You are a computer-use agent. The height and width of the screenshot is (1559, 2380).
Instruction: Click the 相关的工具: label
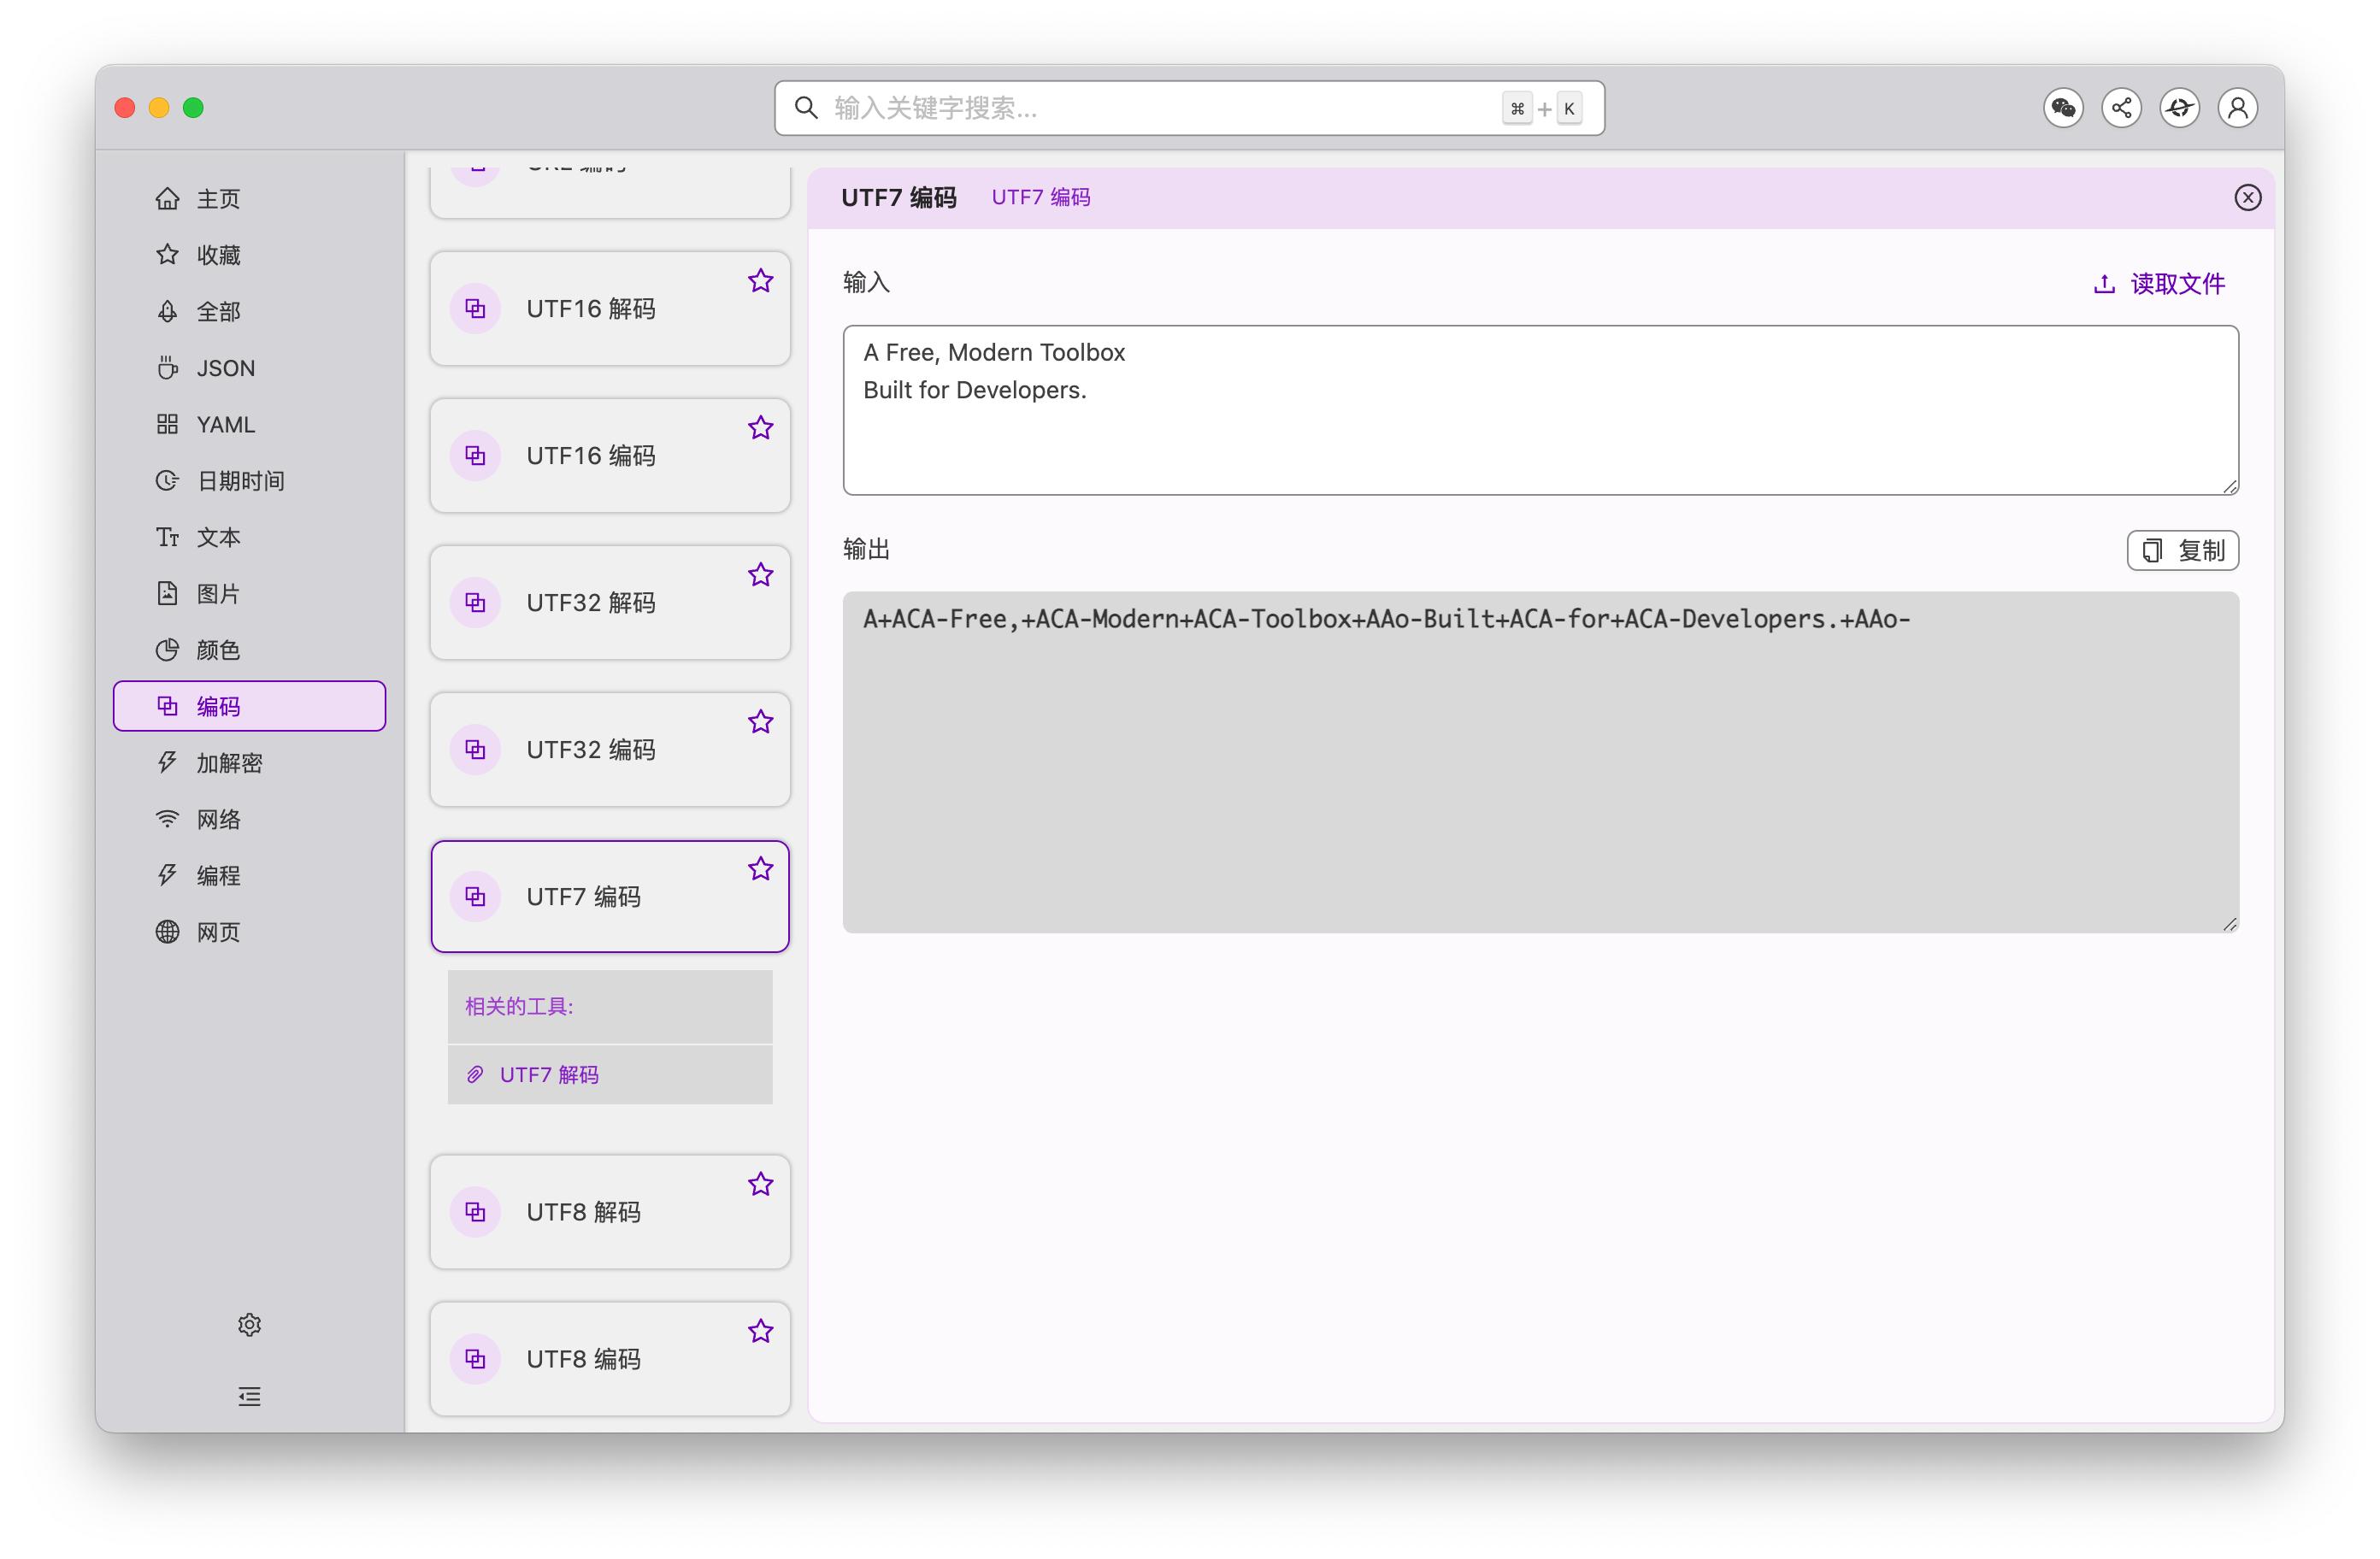pos(519,1007)
